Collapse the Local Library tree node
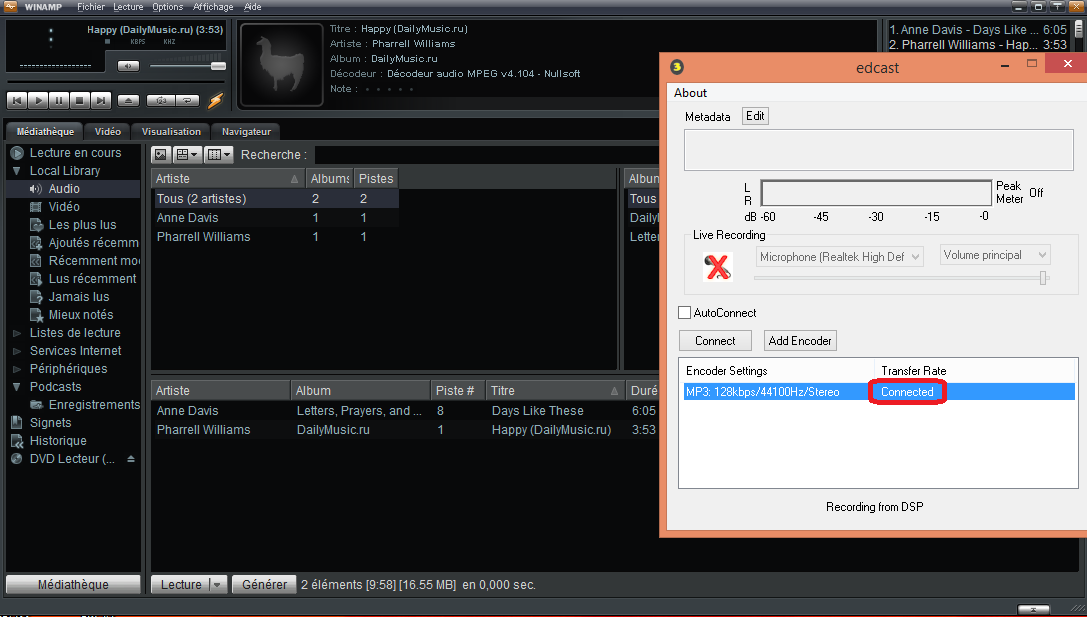Image resolution: width=1087 pixels, height=617 pixels. point(16,171)
